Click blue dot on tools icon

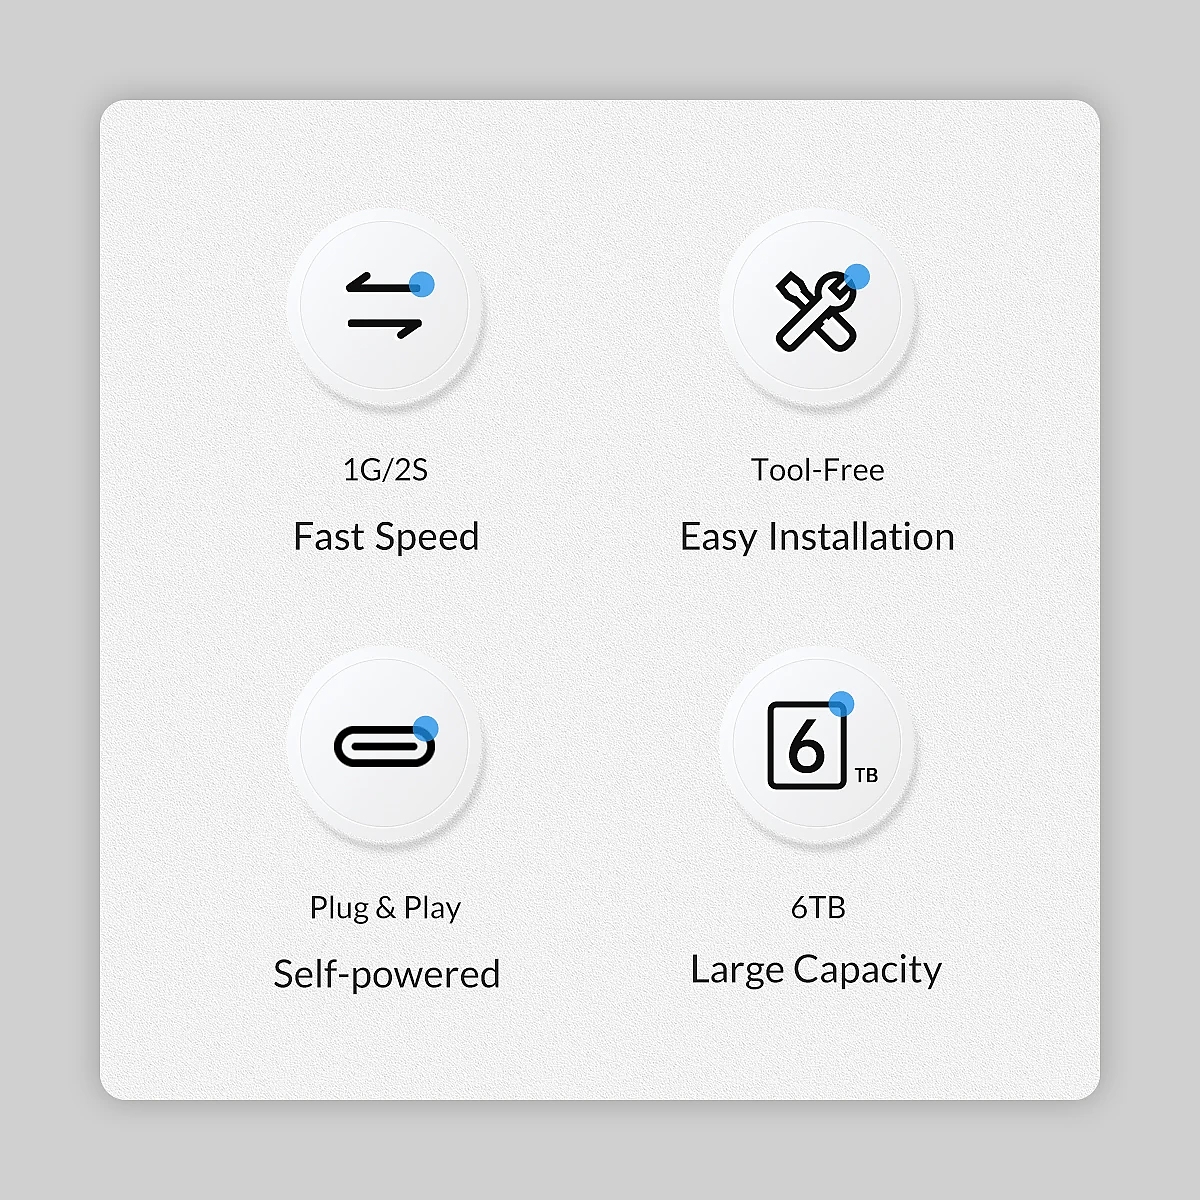pyautogui.click(x=857, y=277)
